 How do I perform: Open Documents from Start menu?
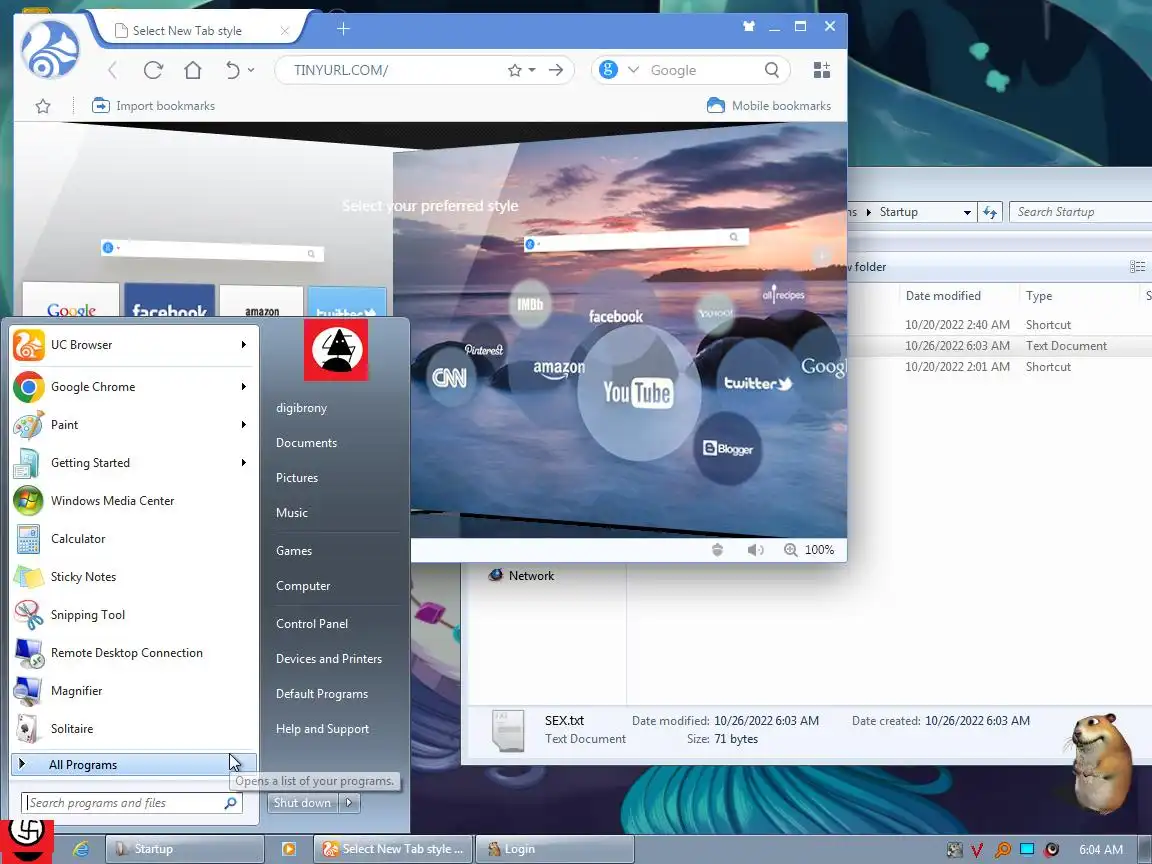pos(306,443)
